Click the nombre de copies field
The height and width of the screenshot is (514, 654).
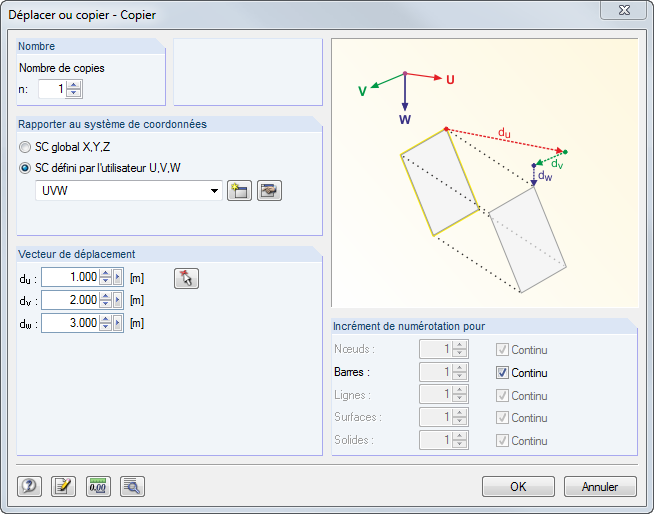tap(53, 89)
